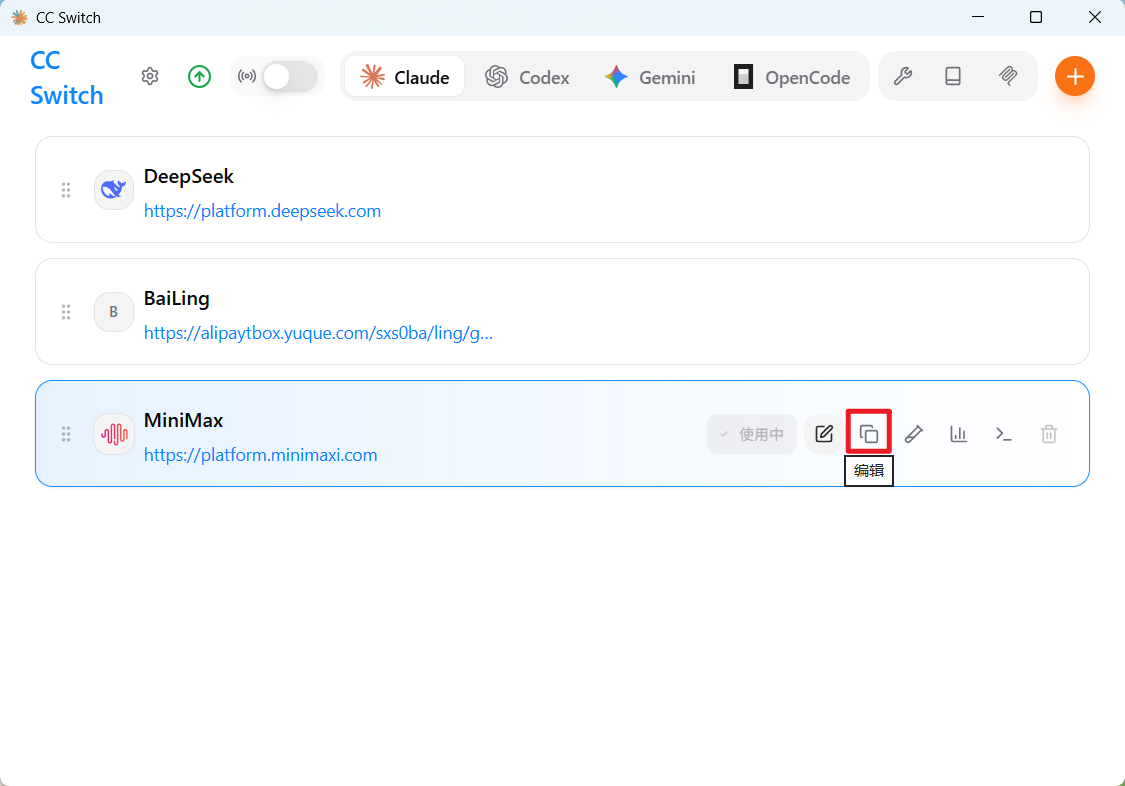
Task: Switch to the Codex tab
Action: 527,76
